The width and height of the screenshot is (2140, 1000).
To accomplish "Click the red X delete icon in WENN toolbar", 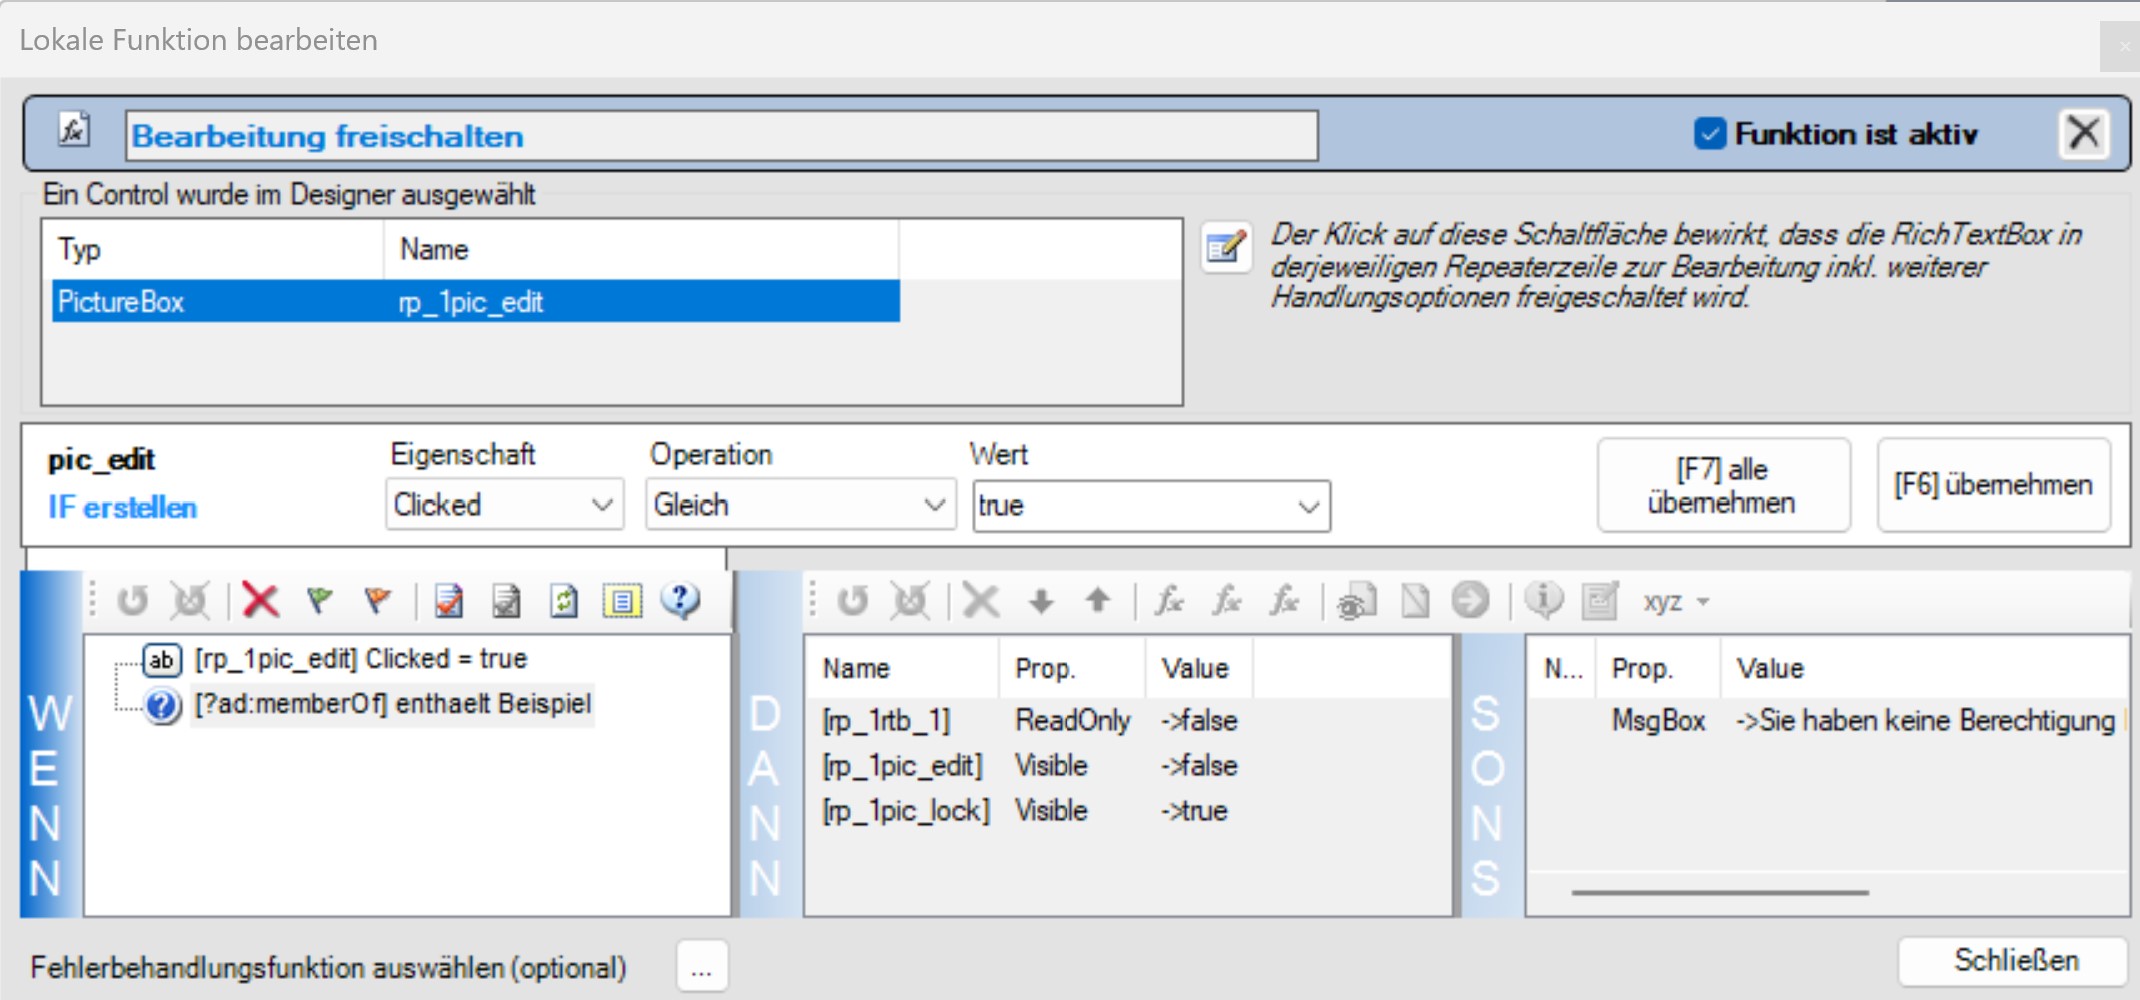I will click(260, 601).
